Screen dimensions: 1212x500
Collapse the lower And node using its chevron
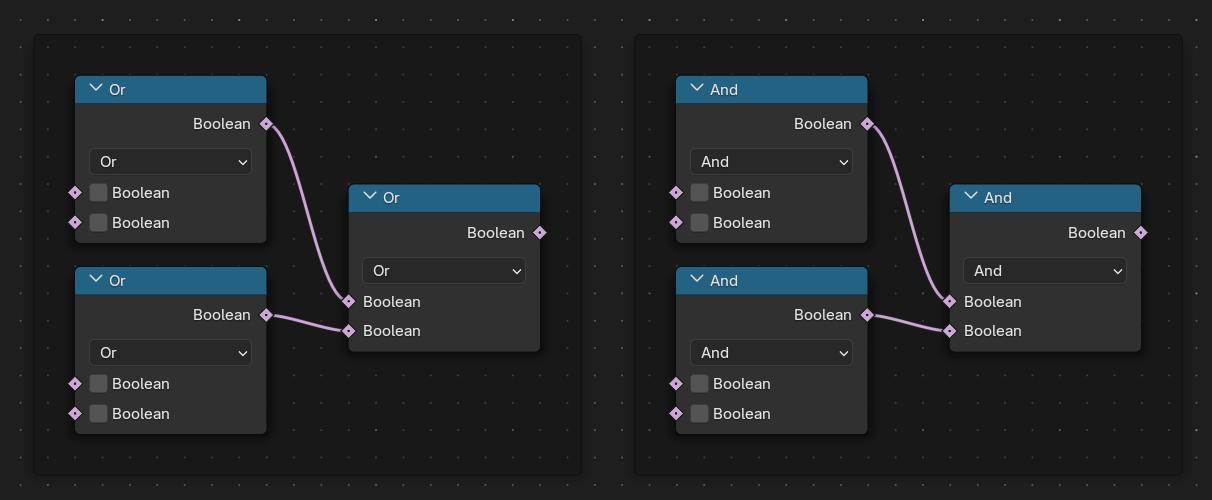697,279
